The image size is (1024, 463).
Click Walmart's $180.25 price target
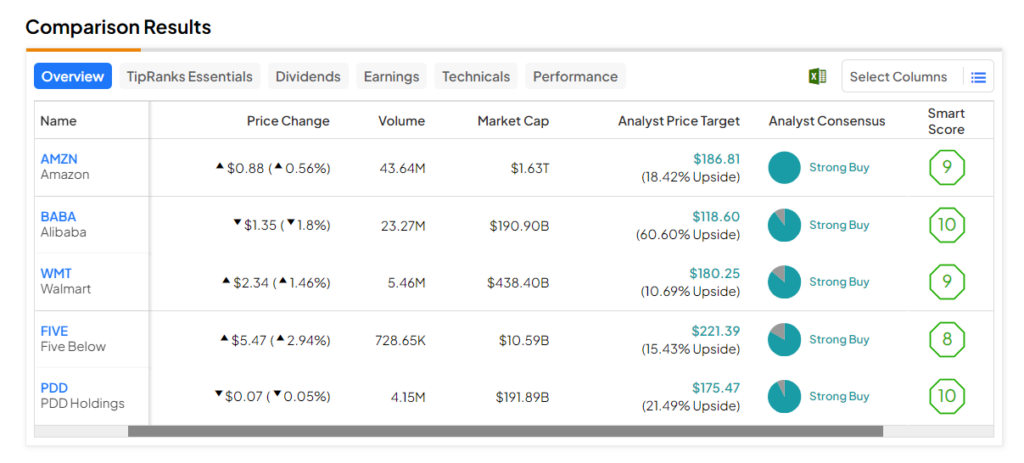tap(714, 273)
